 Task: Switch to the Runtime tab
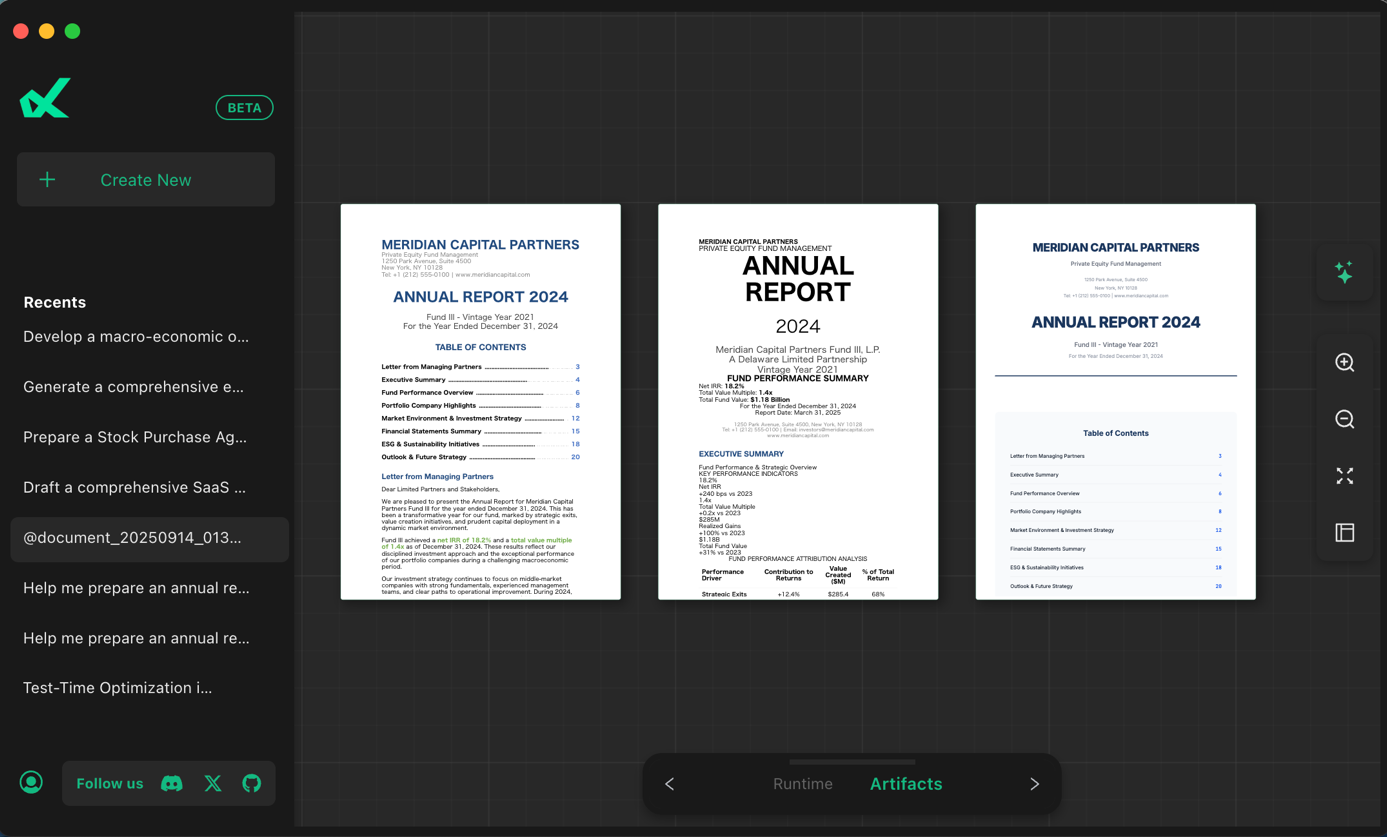coord(802,784)
